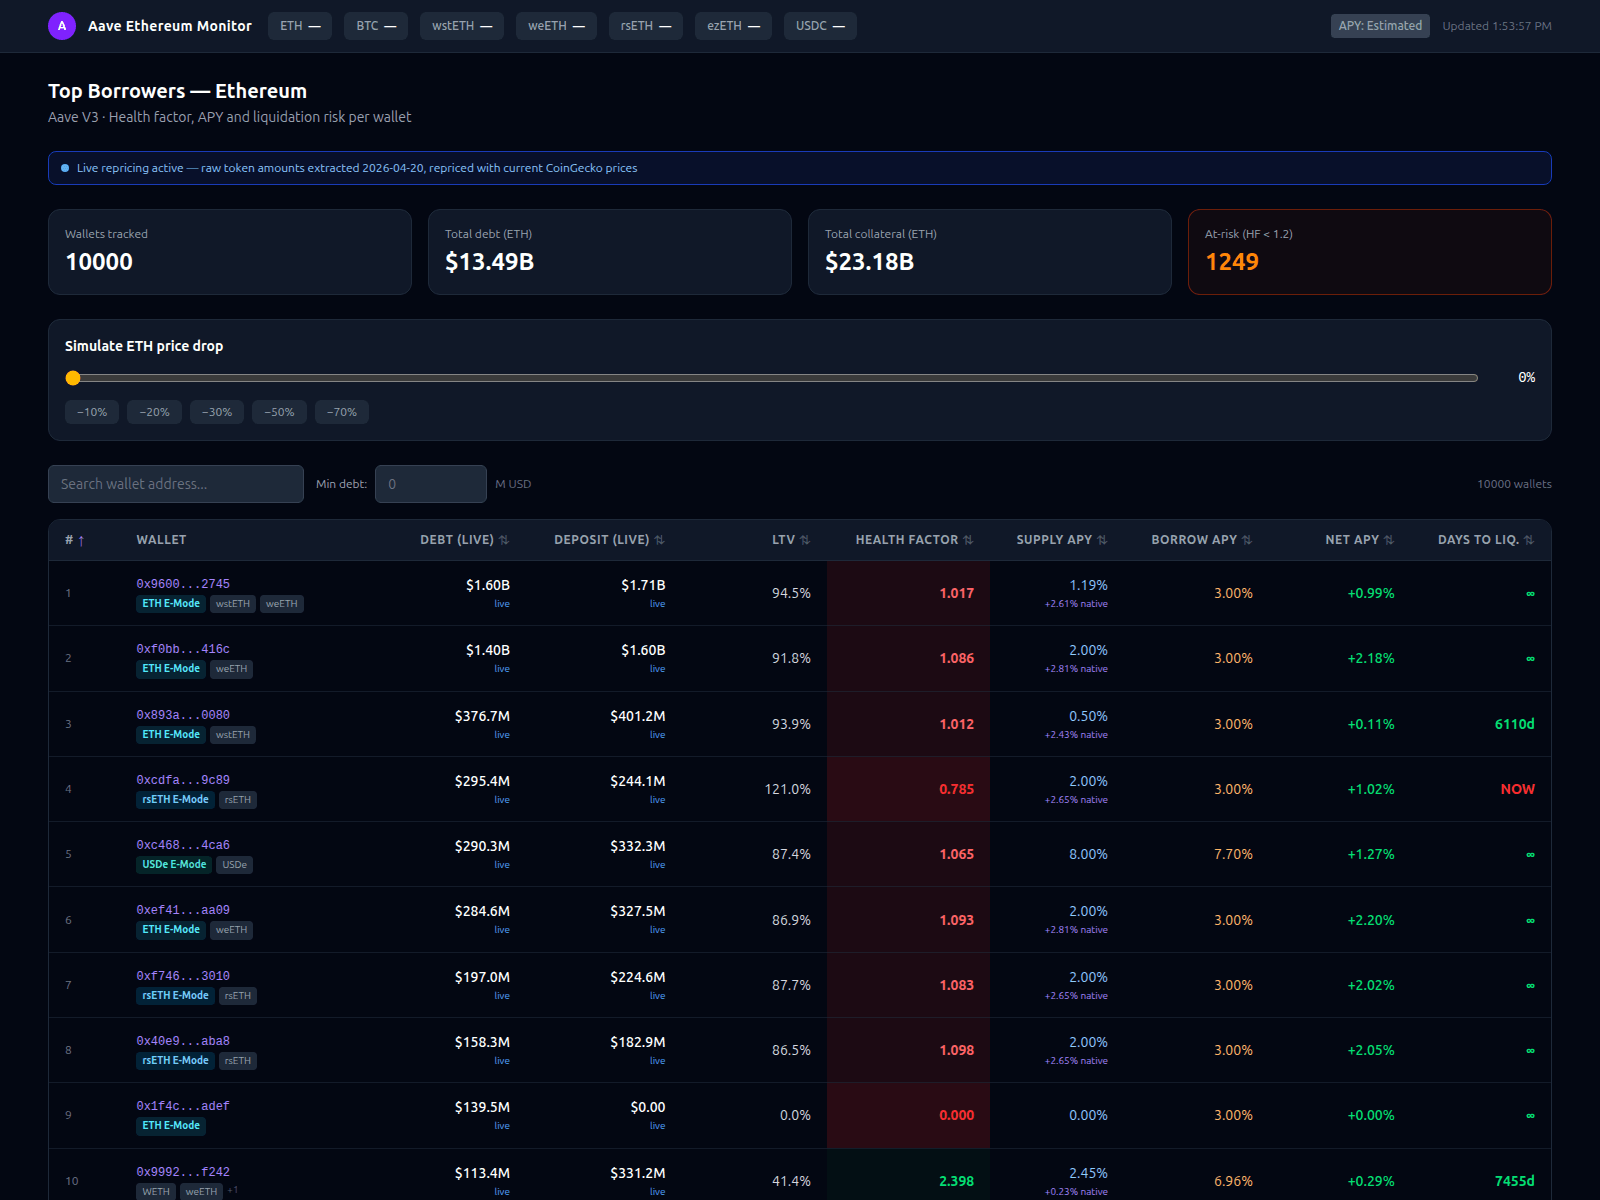Sort by Net APY column icon
Image resolution: width=1600 pixels, height=1200 pixels.
point(1389,540)
